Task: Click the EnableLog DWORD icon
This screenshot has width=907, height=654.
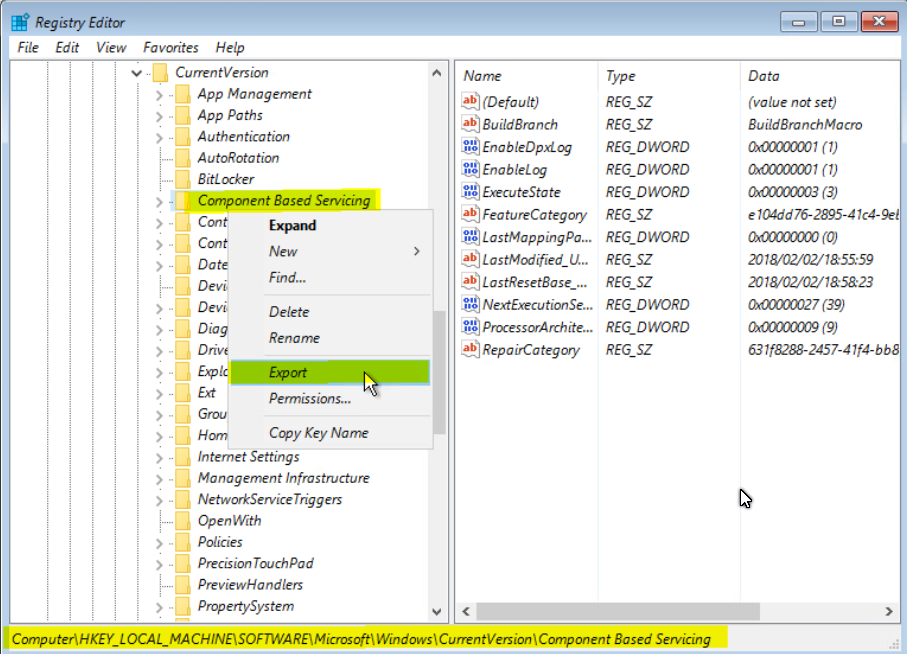Action: (x=470, y=169)
